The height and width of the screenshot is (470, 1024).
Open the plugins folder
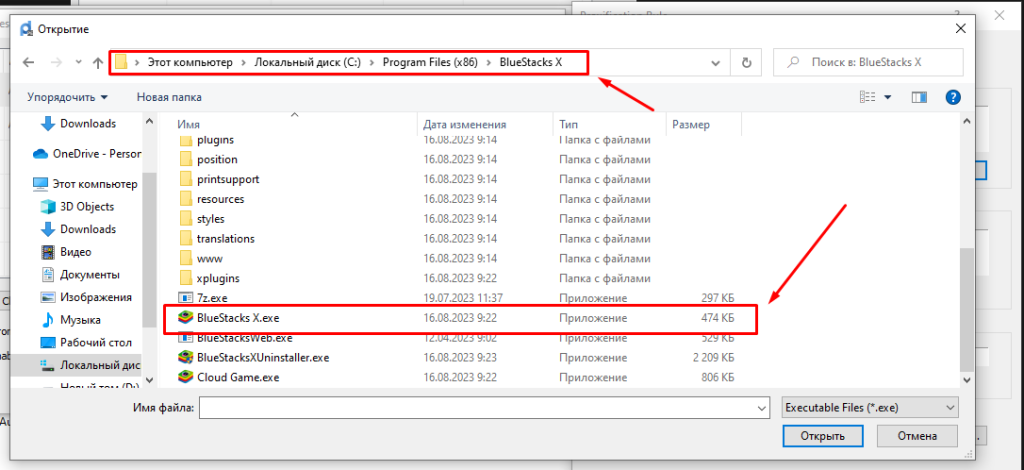coord(215,140)
